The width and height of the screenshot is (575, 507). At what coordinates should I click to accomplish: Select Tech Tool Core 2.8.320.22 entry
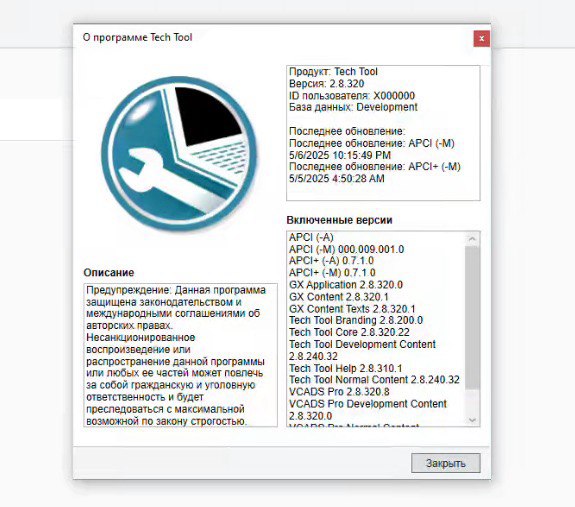pos(349,332)
